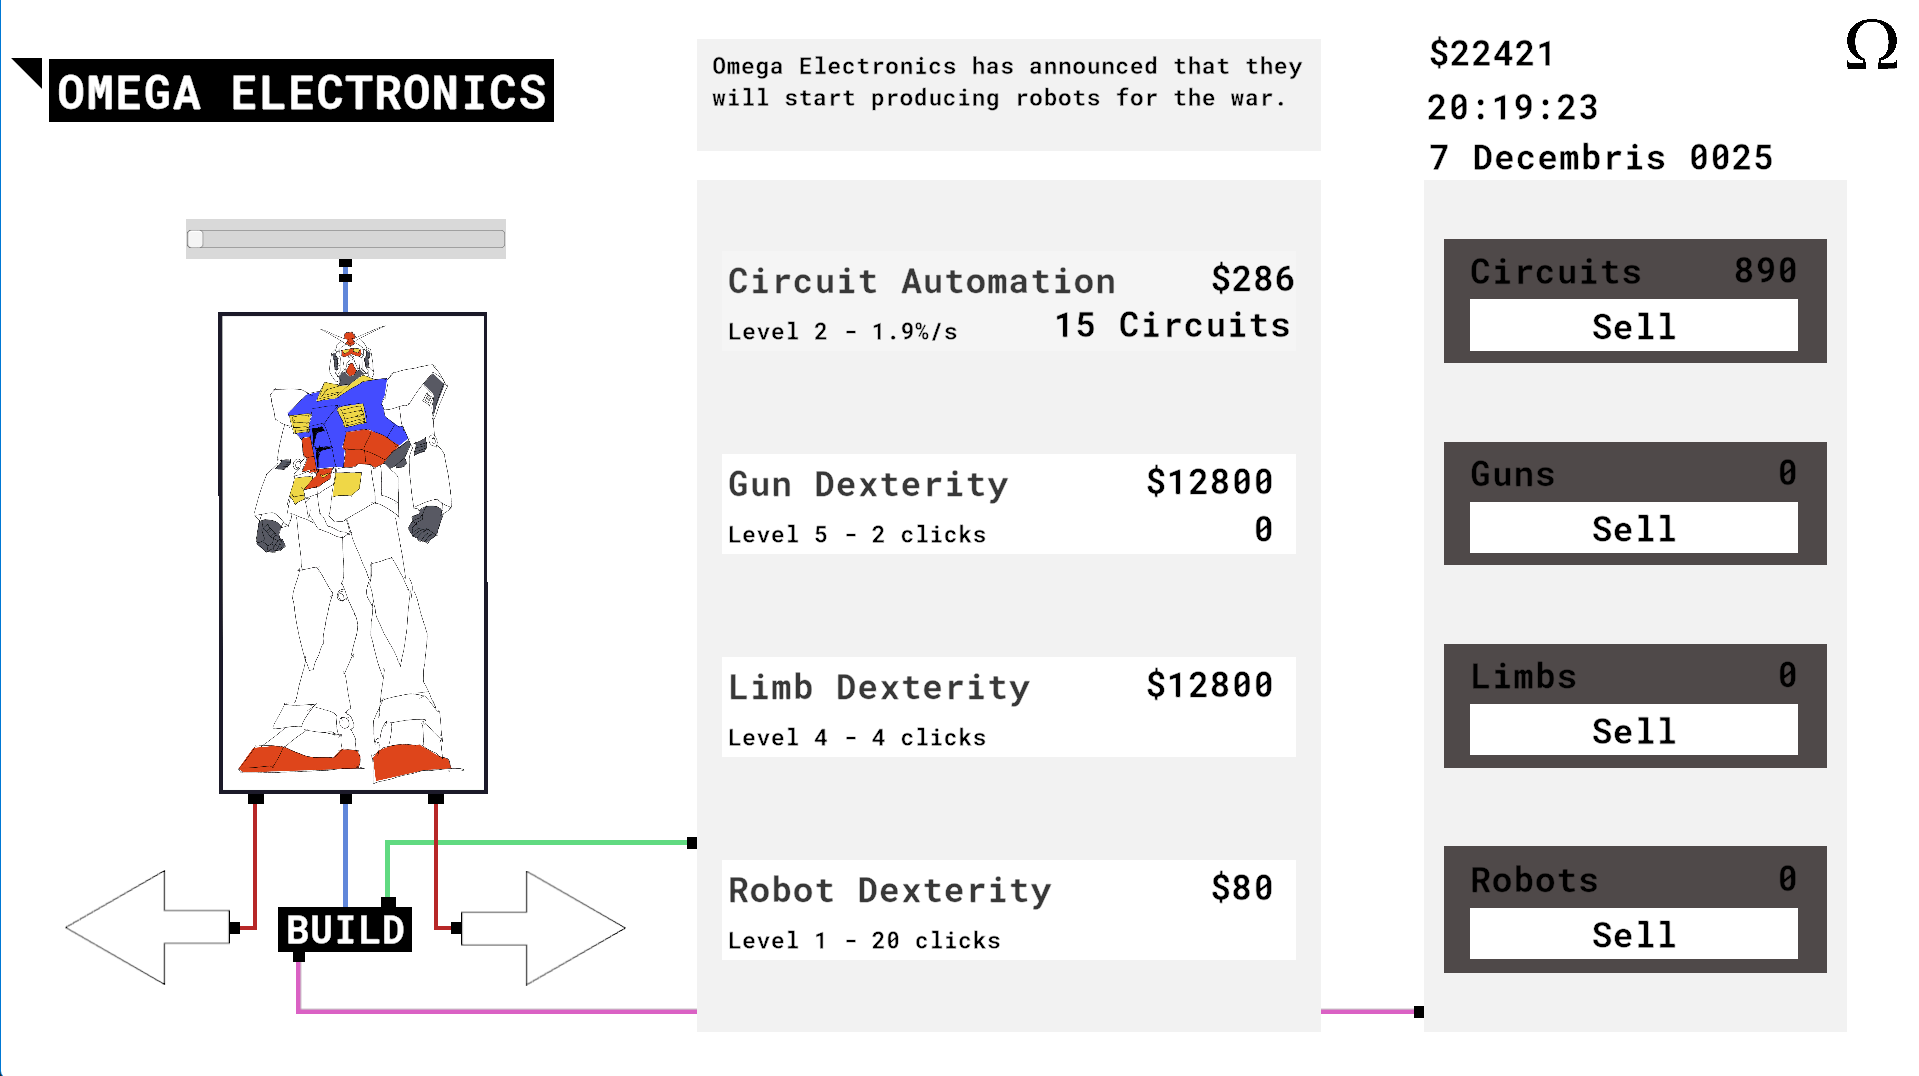Viewport: 1919px width, 1076px height.
Task: Click the robot blueprint image
Action: point(353,552)
